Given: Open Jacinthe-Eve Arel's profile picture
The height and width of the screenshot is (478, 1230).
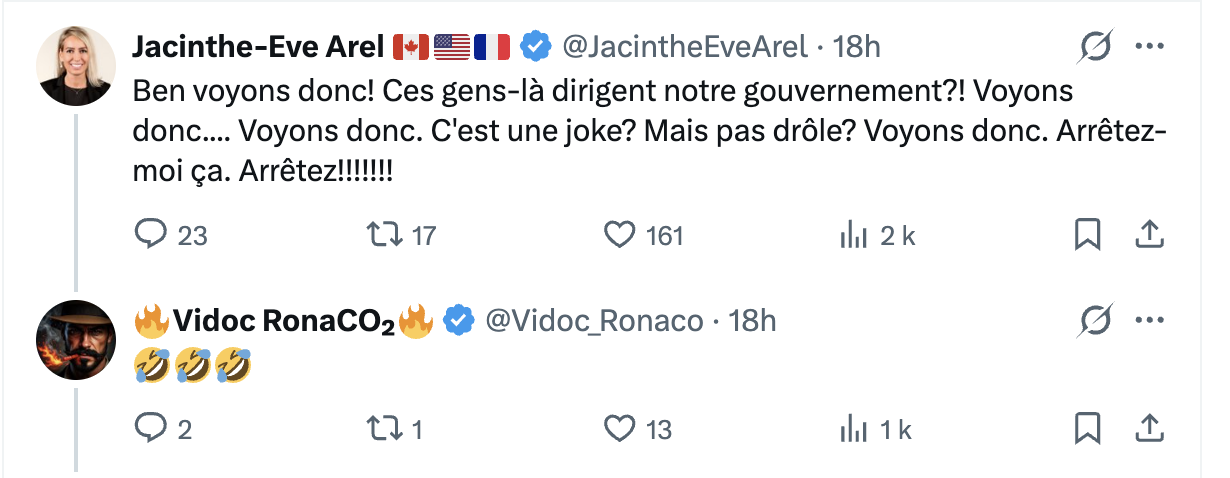Looking at the screenshot, I should (76, 65).
